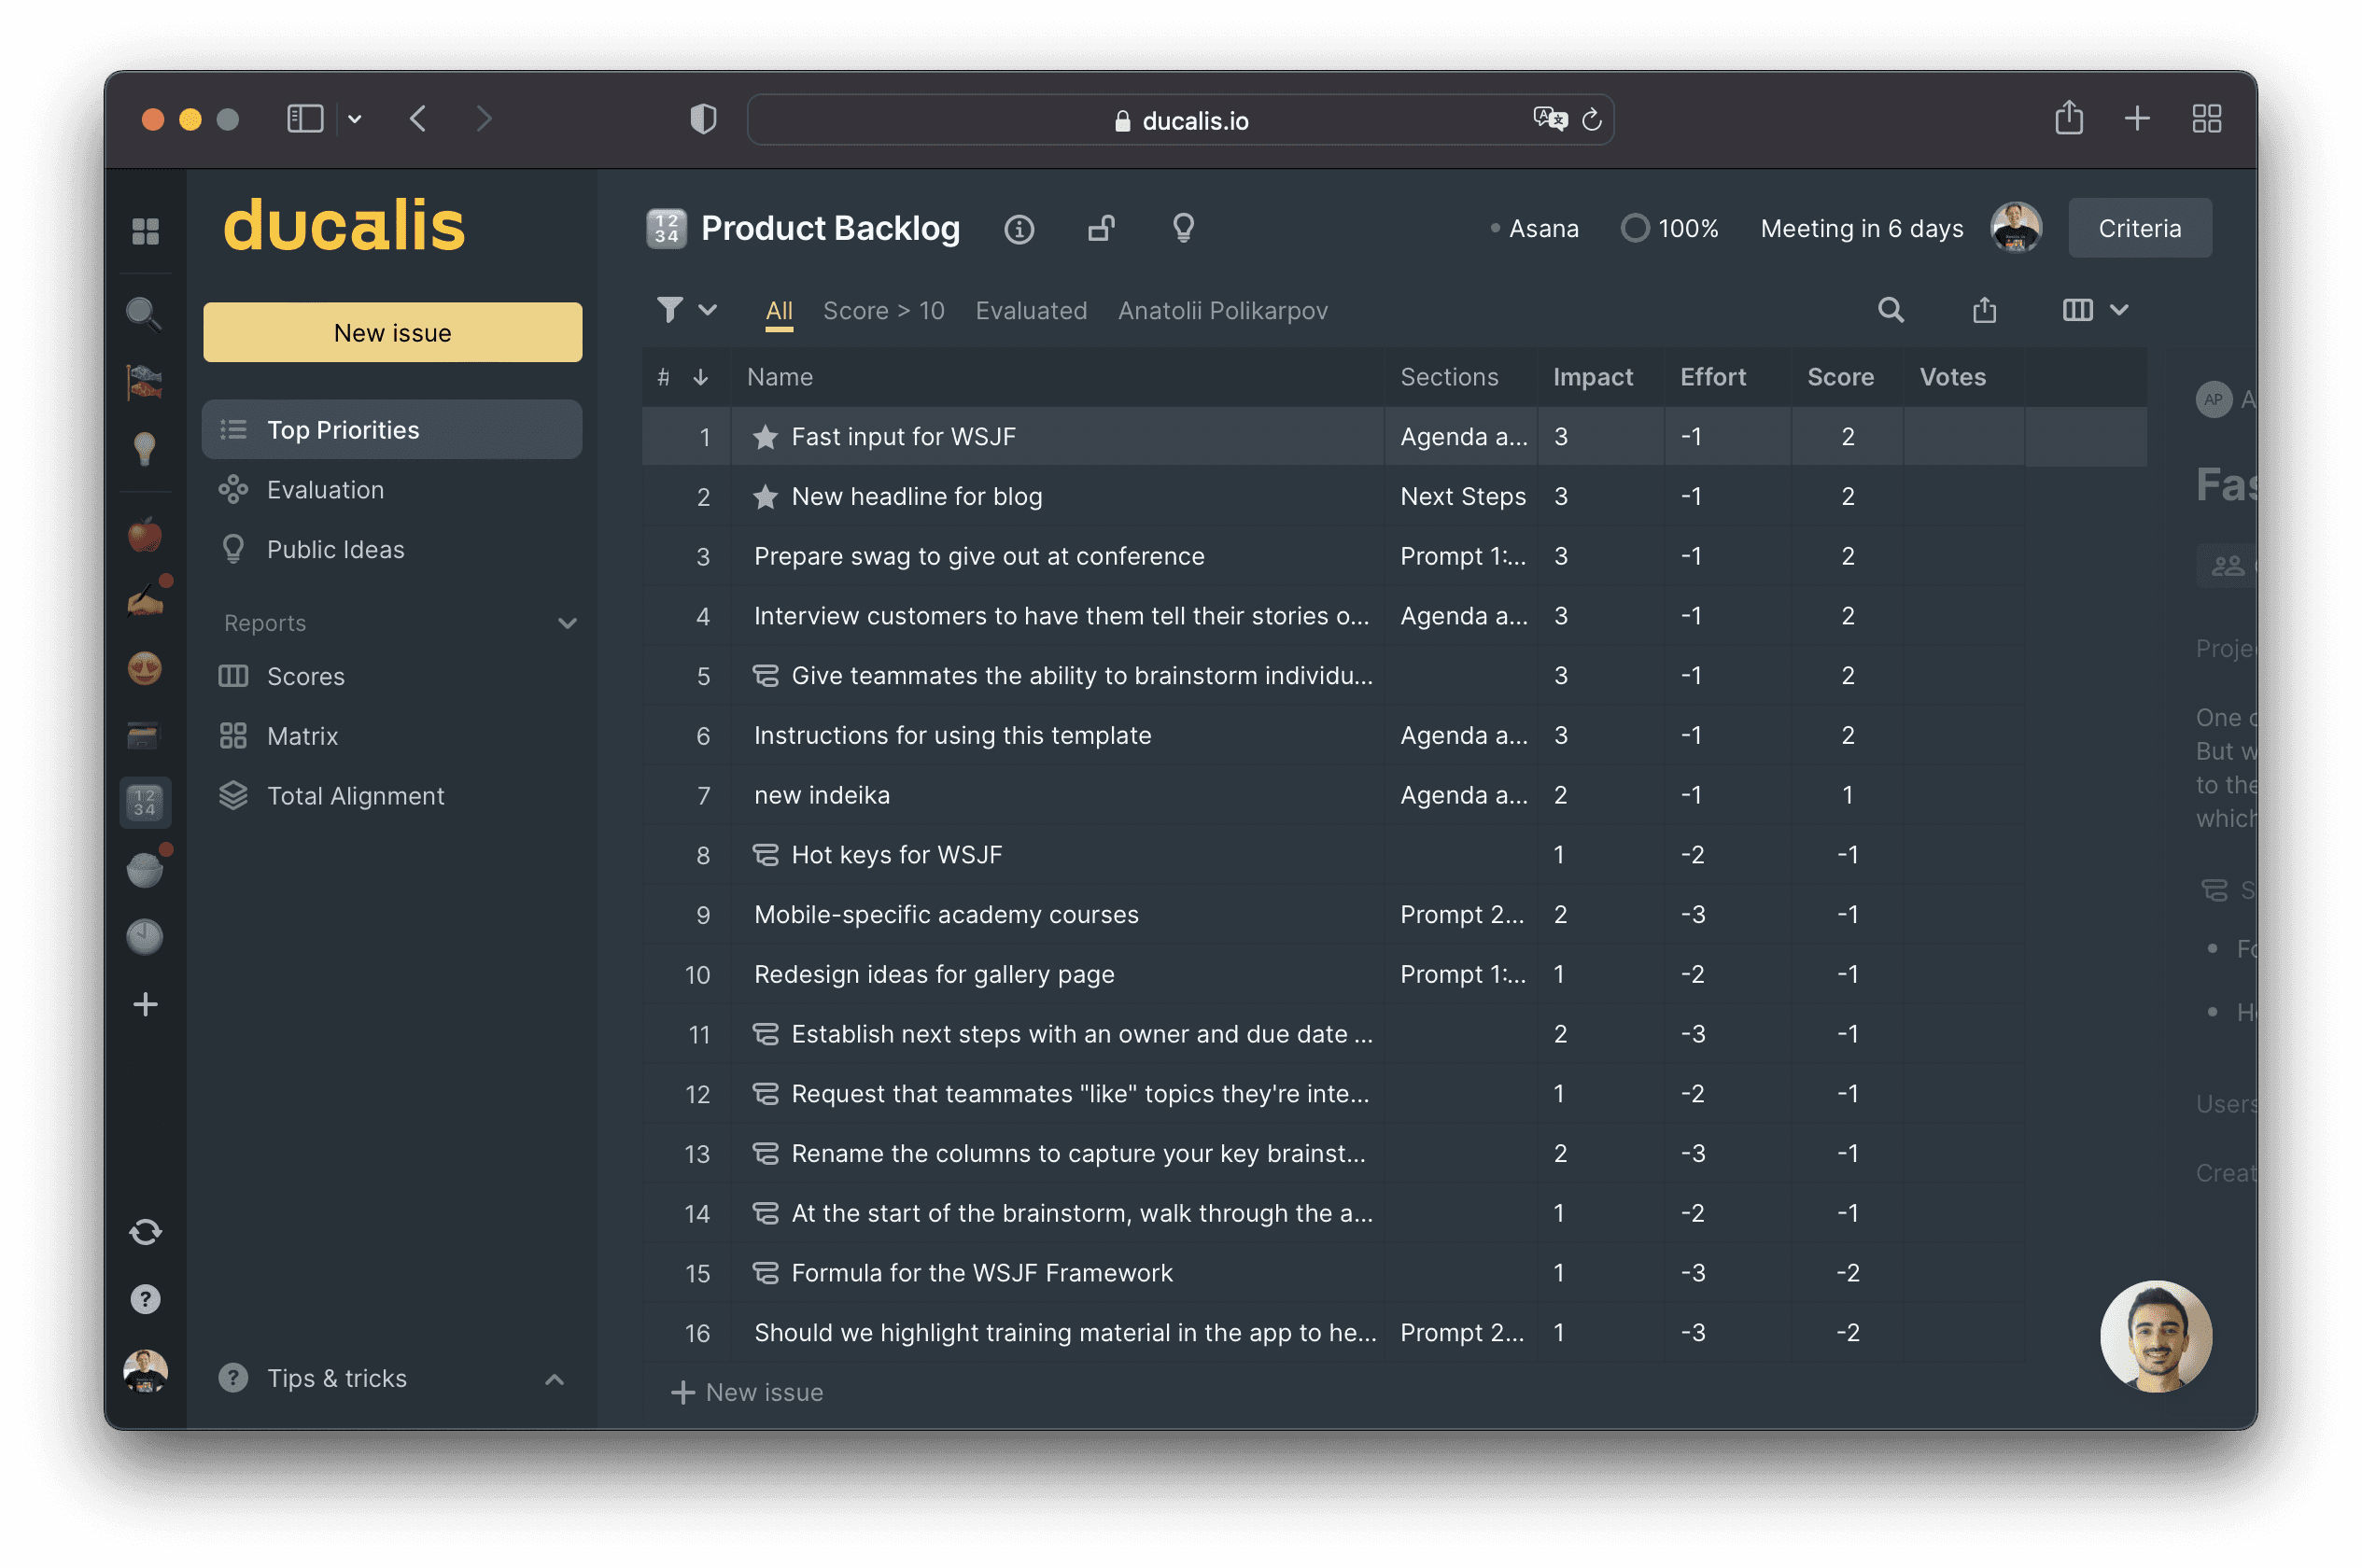Search issues with the table magnifier icon
This screenshot has height=1568, width=2362.
[x=1890, y=310]
